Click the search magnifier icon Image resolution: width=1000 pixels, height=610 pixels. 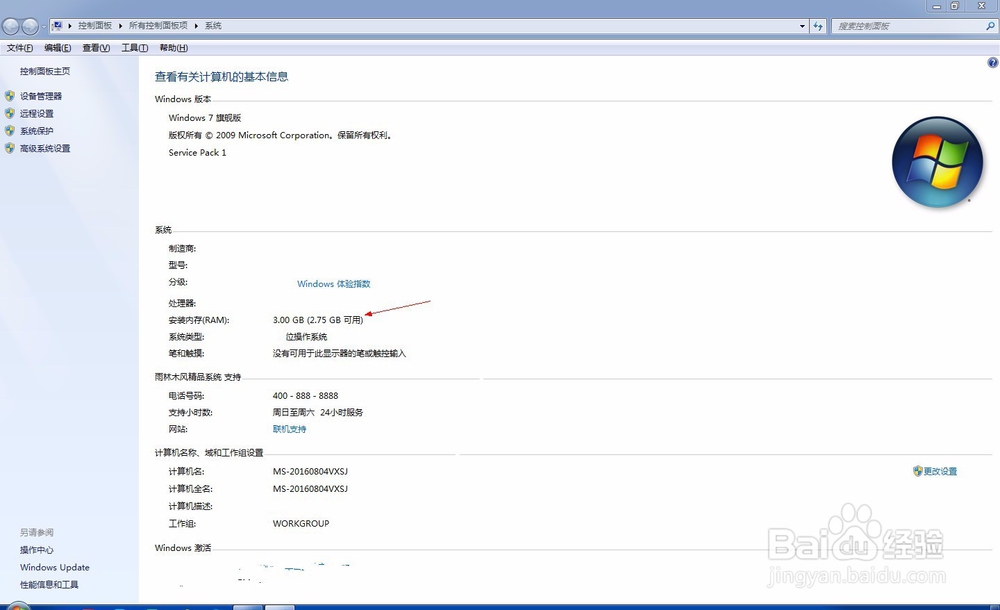click(x=990, y=26)
